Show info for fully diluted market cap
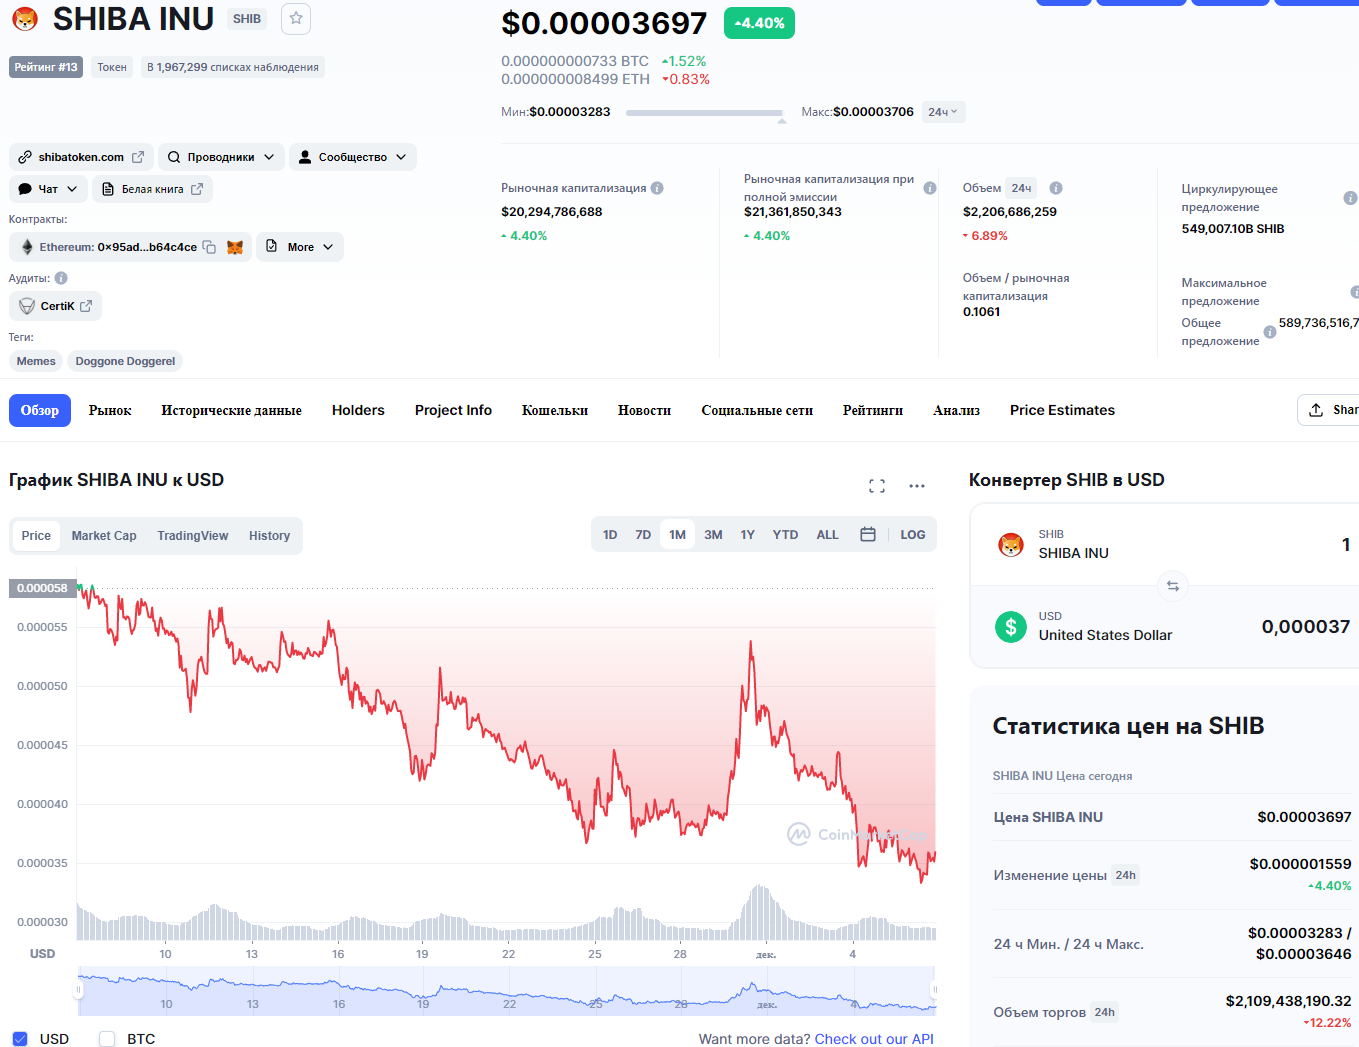This screenshot has width=1359, height=1047. click(x=930, y=188)
